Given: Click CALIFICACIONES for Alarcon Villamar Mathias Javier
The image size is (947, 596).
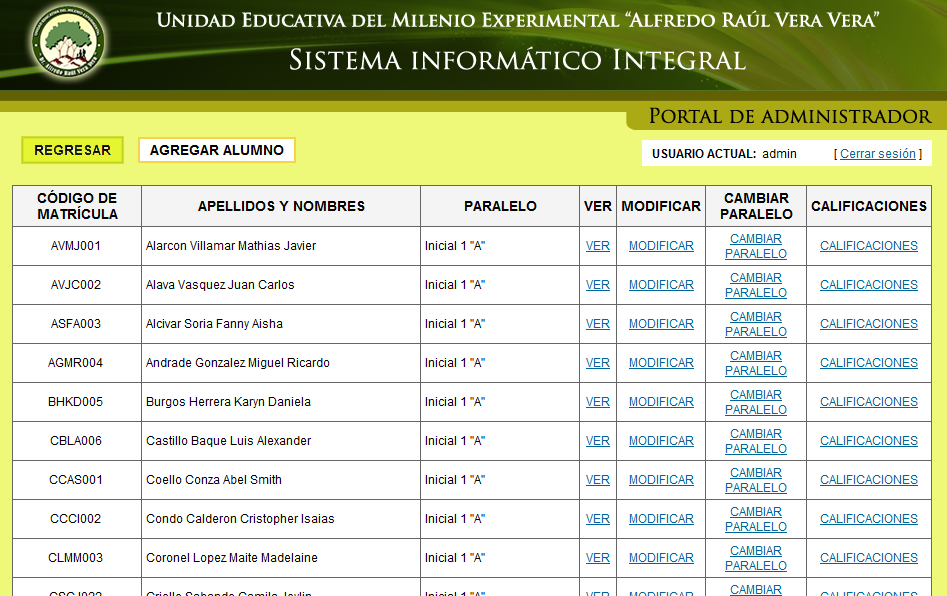Looking at the screenshot, I should (868, 246).
